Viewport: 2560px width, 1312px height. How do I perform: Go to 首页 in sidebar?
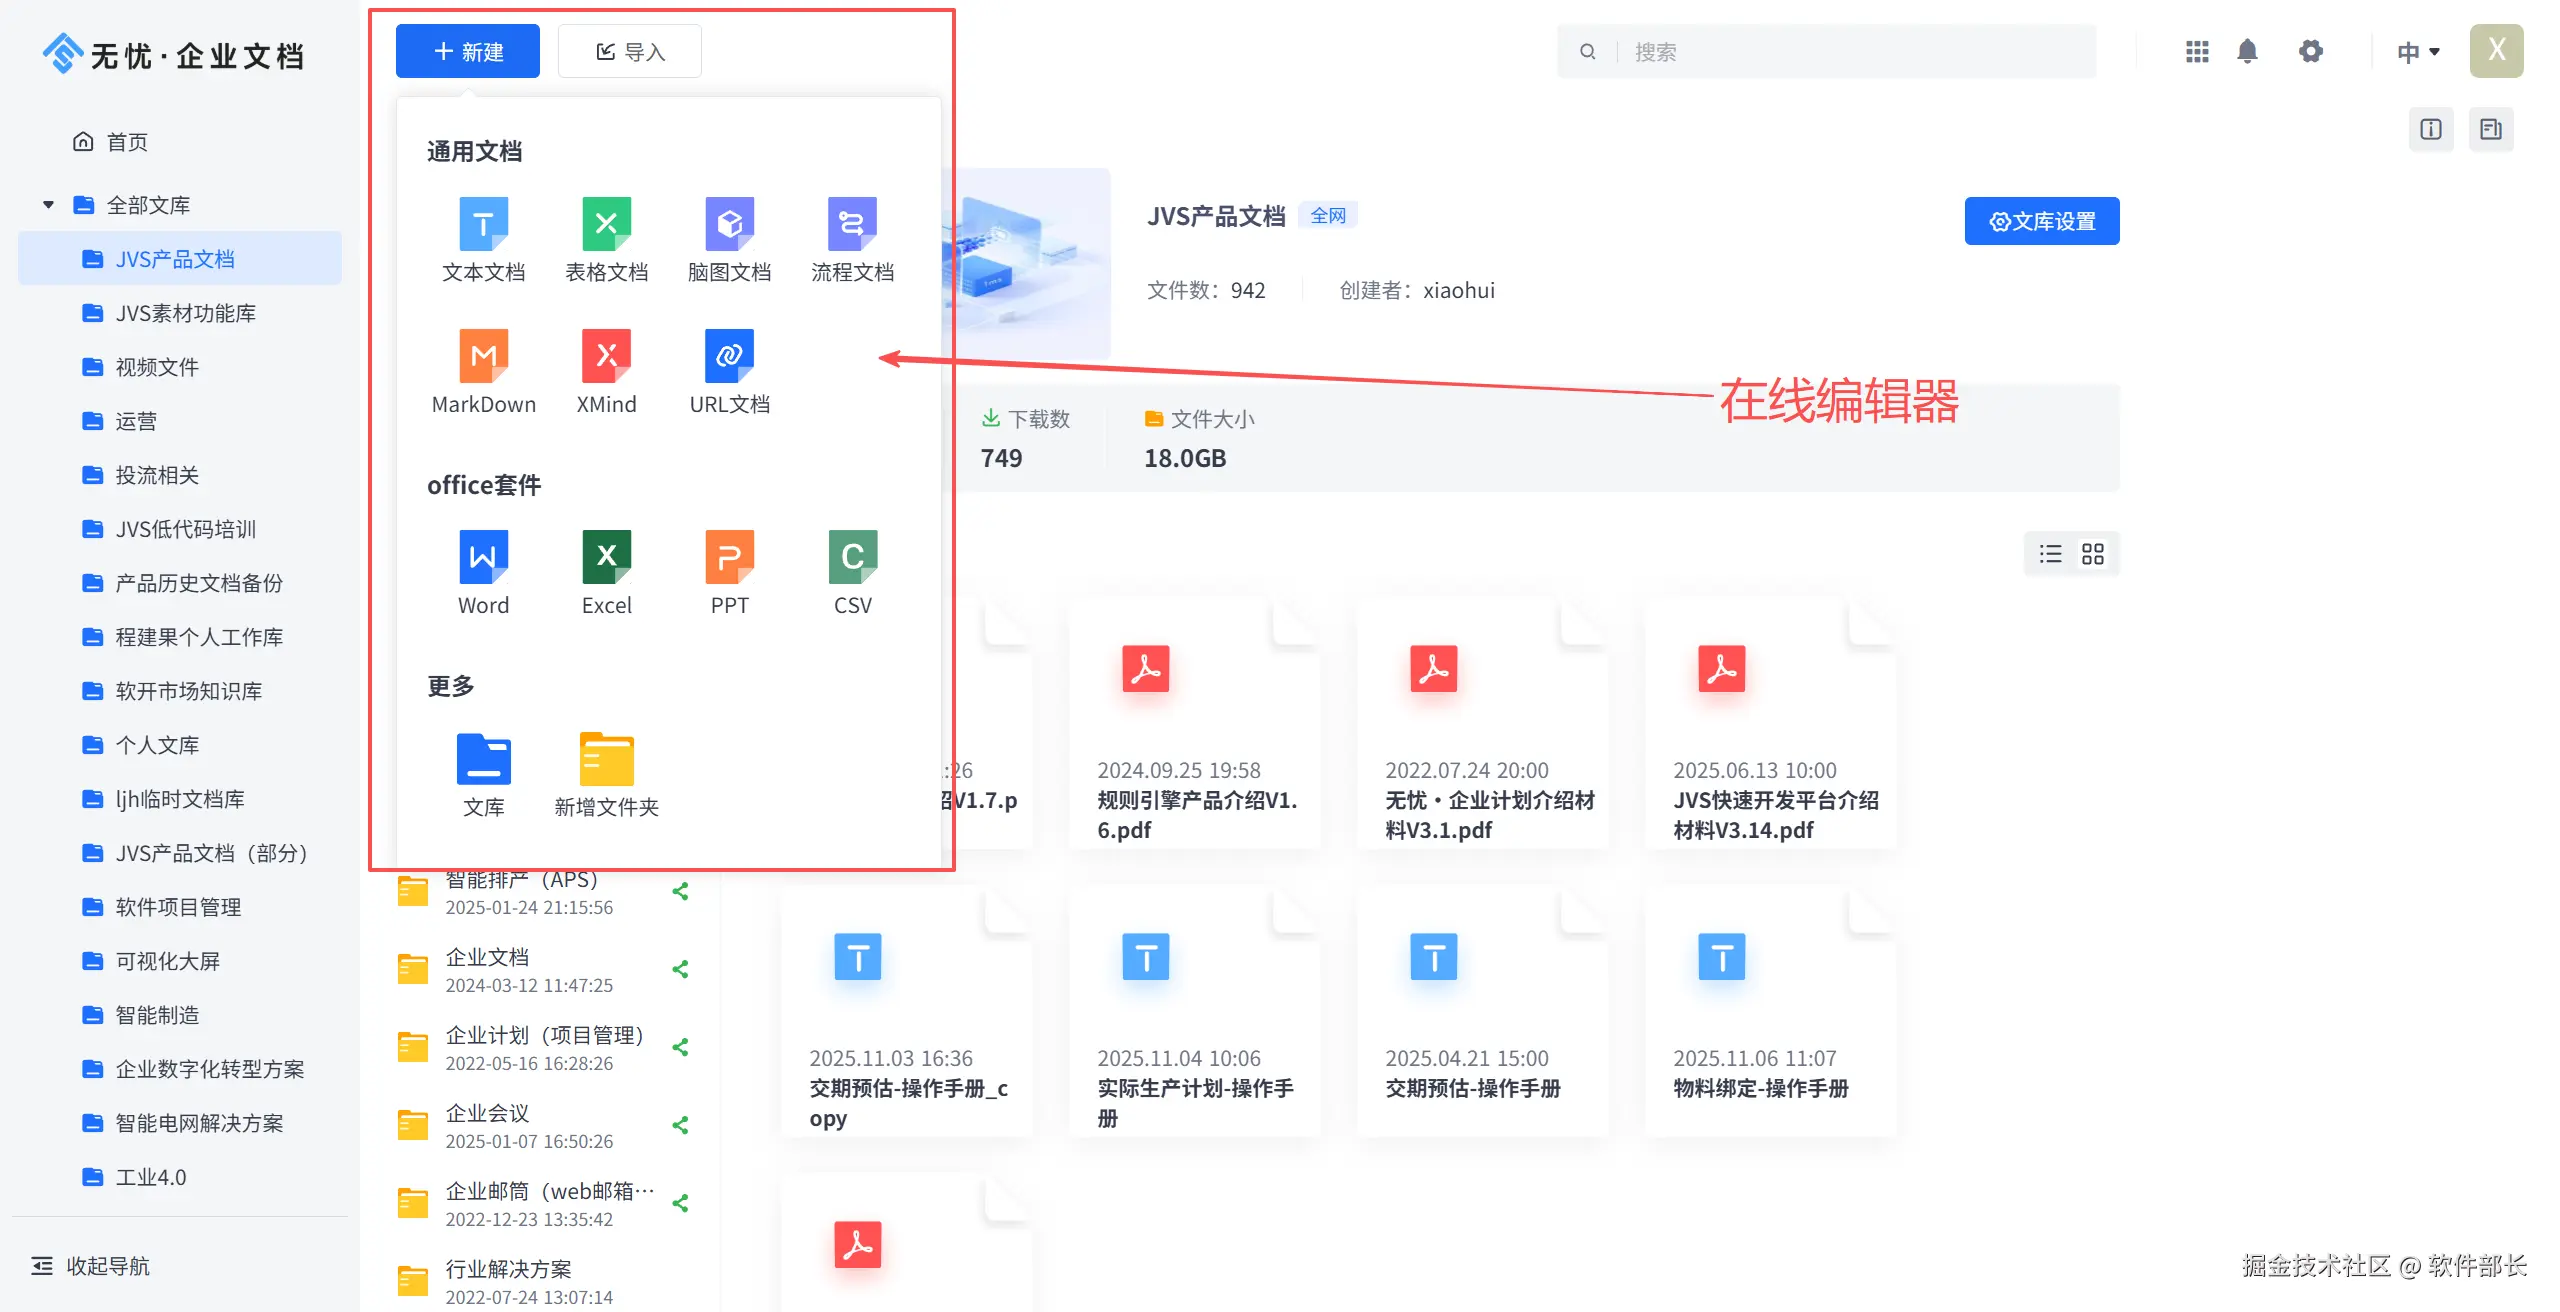point(126,142)
